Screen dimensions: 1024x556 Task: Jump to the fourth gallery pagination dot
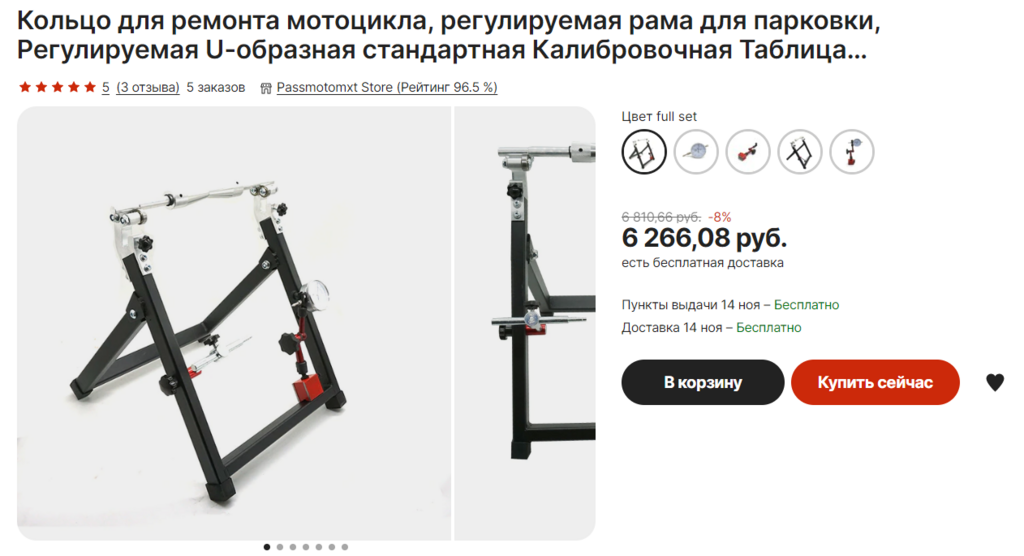pyautogui.click(x=306, y=547)
